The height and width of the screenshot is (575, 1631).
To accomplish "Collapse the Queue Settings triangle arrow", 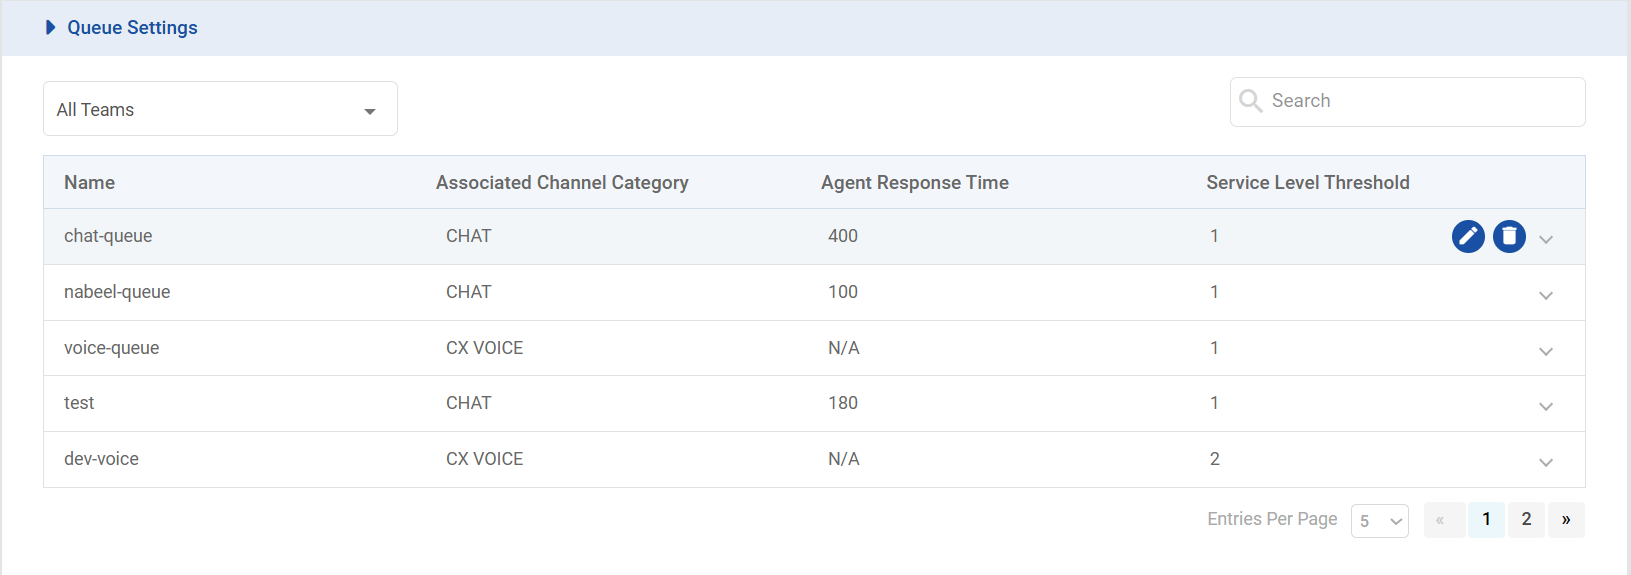I will tap(51, 28).
